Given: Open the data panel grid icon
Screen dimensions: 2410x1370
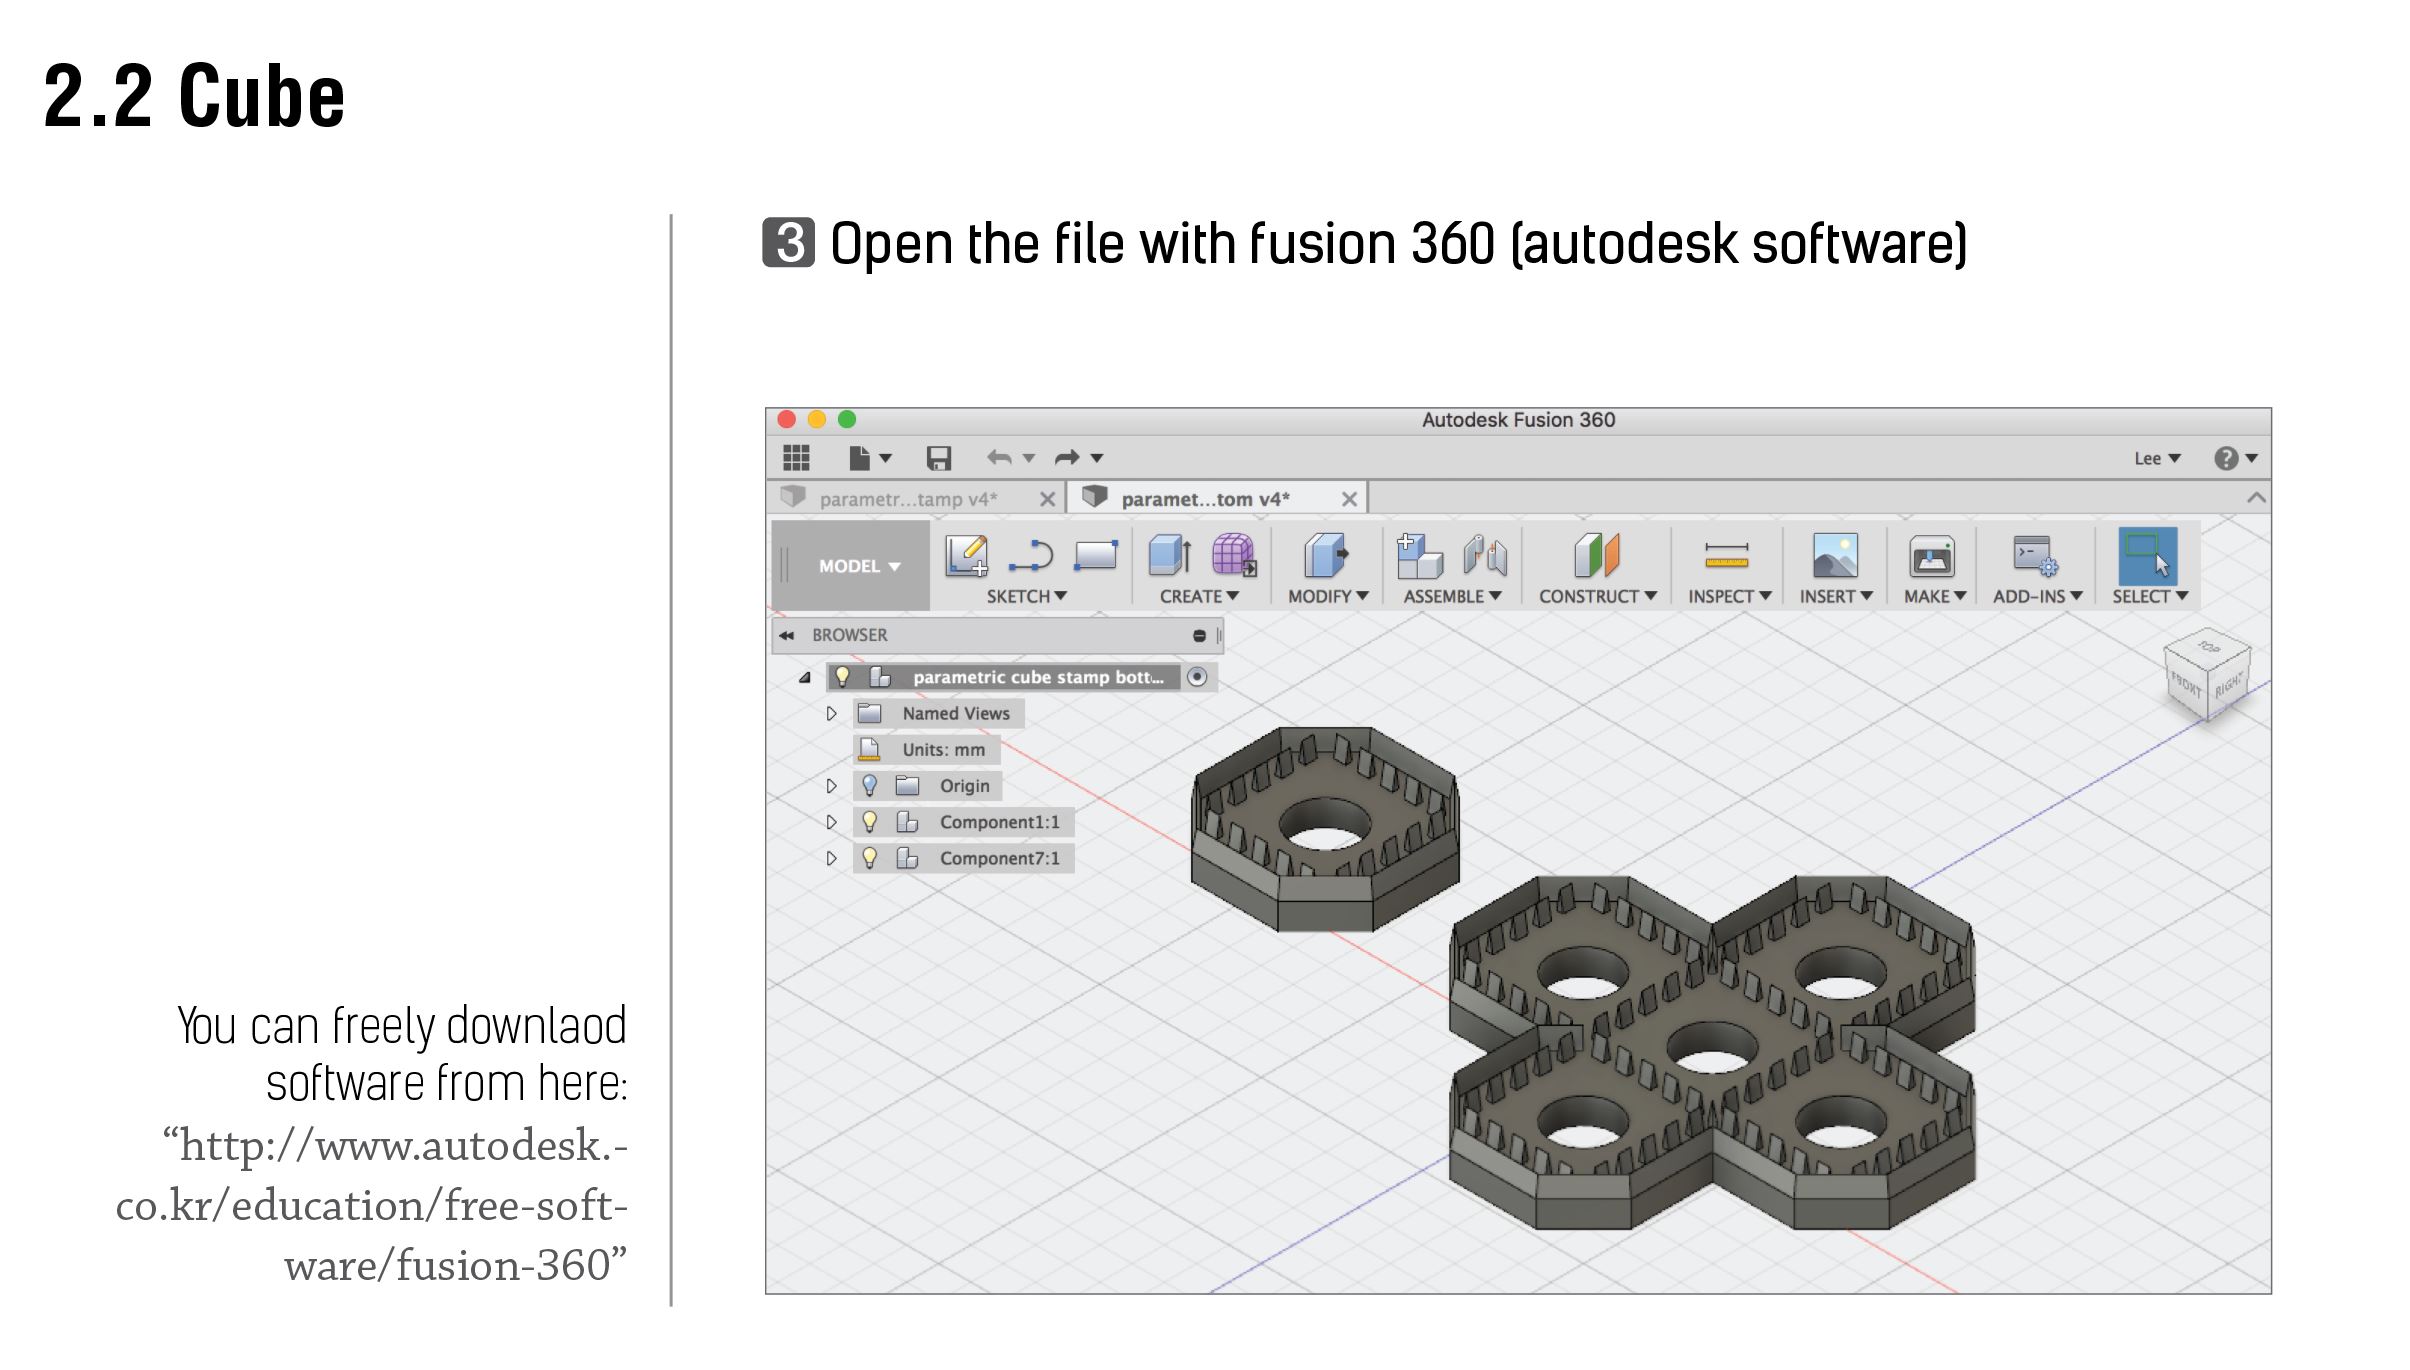Looking at the screenshot, I should 796,458.
